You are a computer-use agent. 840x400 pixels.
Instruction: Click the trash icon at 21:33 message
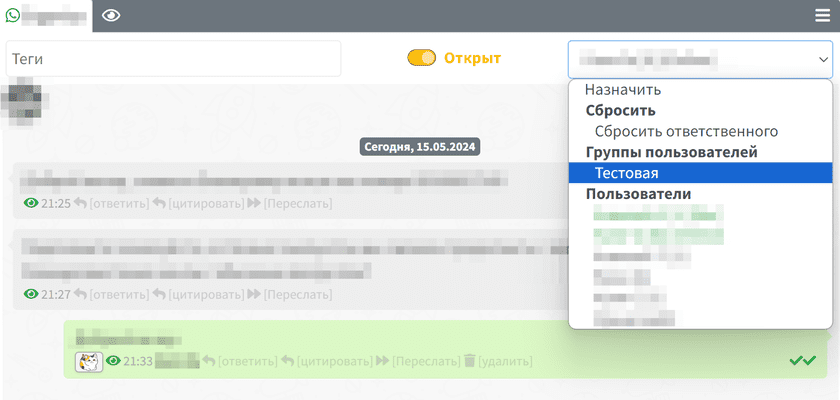[x=469, y=361]
